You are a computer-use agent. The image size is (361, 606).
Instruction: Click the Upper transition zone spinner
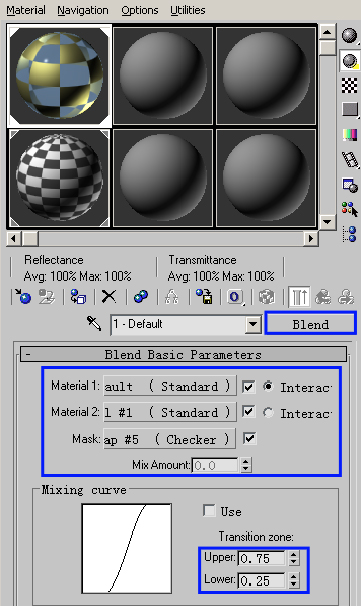294,558
